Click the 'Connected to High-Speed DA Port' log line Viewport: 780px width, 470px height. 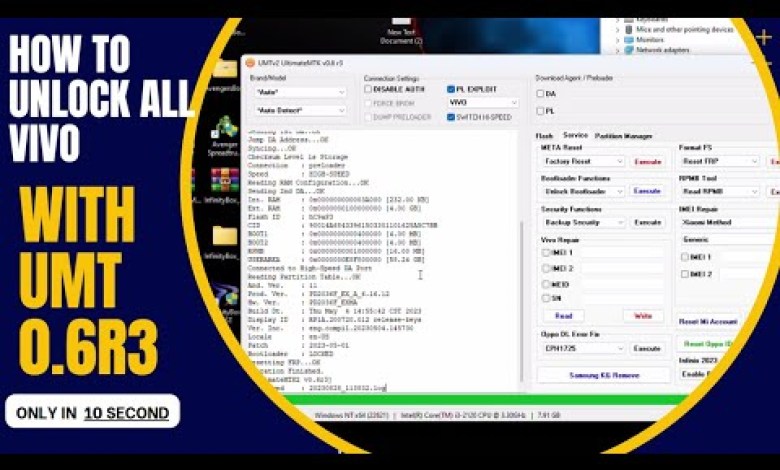(x=309, y=268)
